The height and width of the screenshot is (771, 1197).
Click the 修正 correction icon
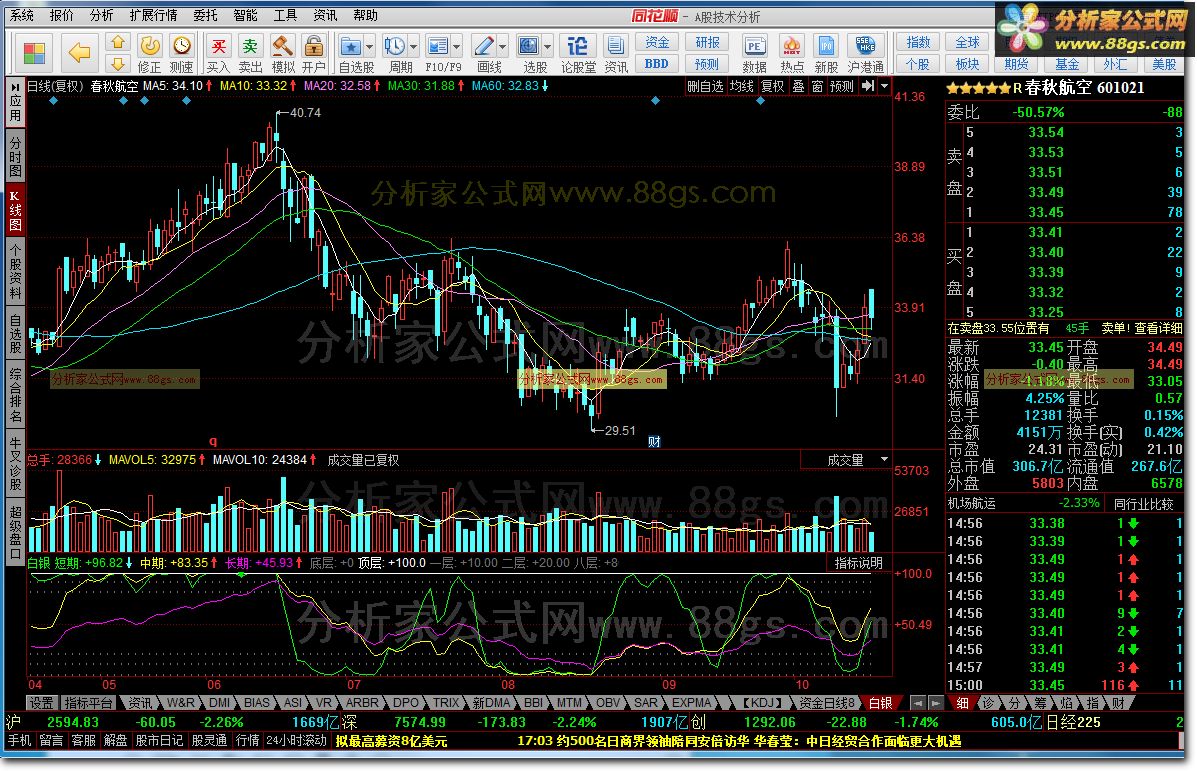[x=150, y=47]
